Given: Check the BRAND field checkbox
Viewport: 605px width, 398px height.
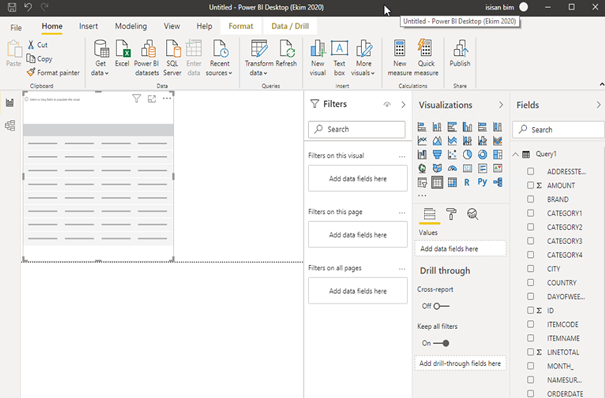Looking at the screenshot, I should [531, 199].
